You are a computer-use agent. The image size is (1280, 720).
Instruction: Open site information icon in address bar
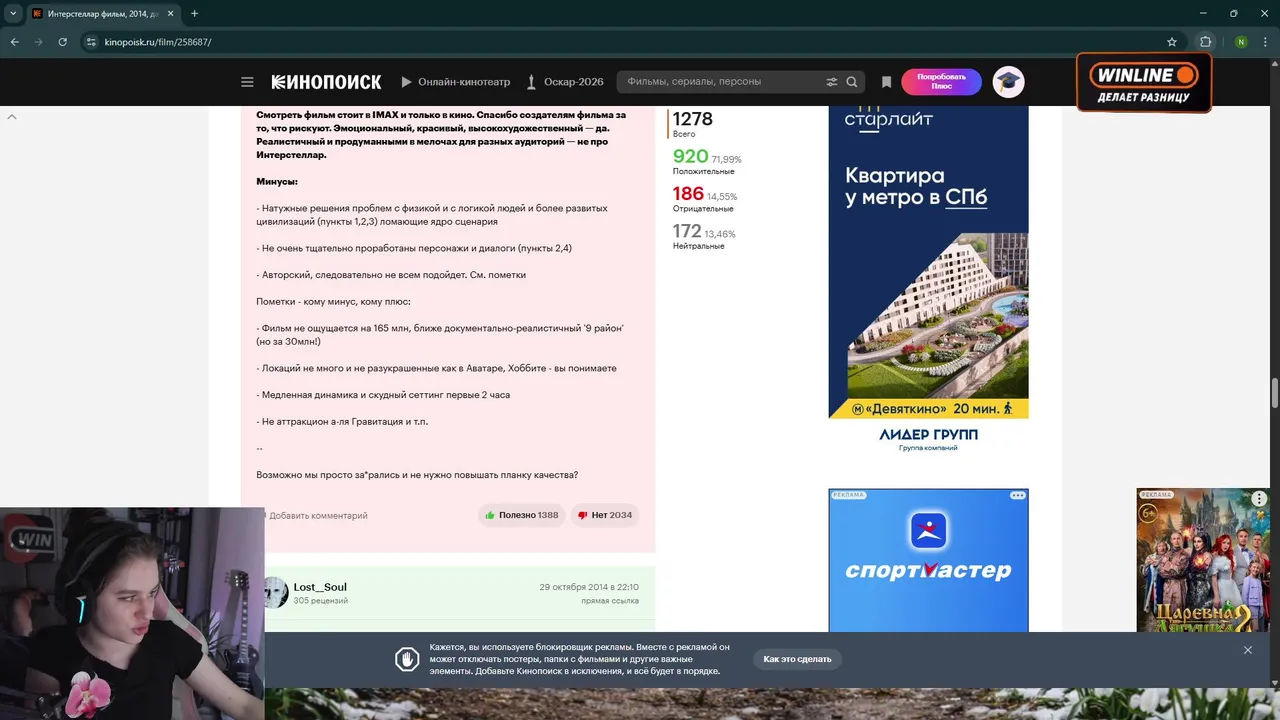(91, 42)
